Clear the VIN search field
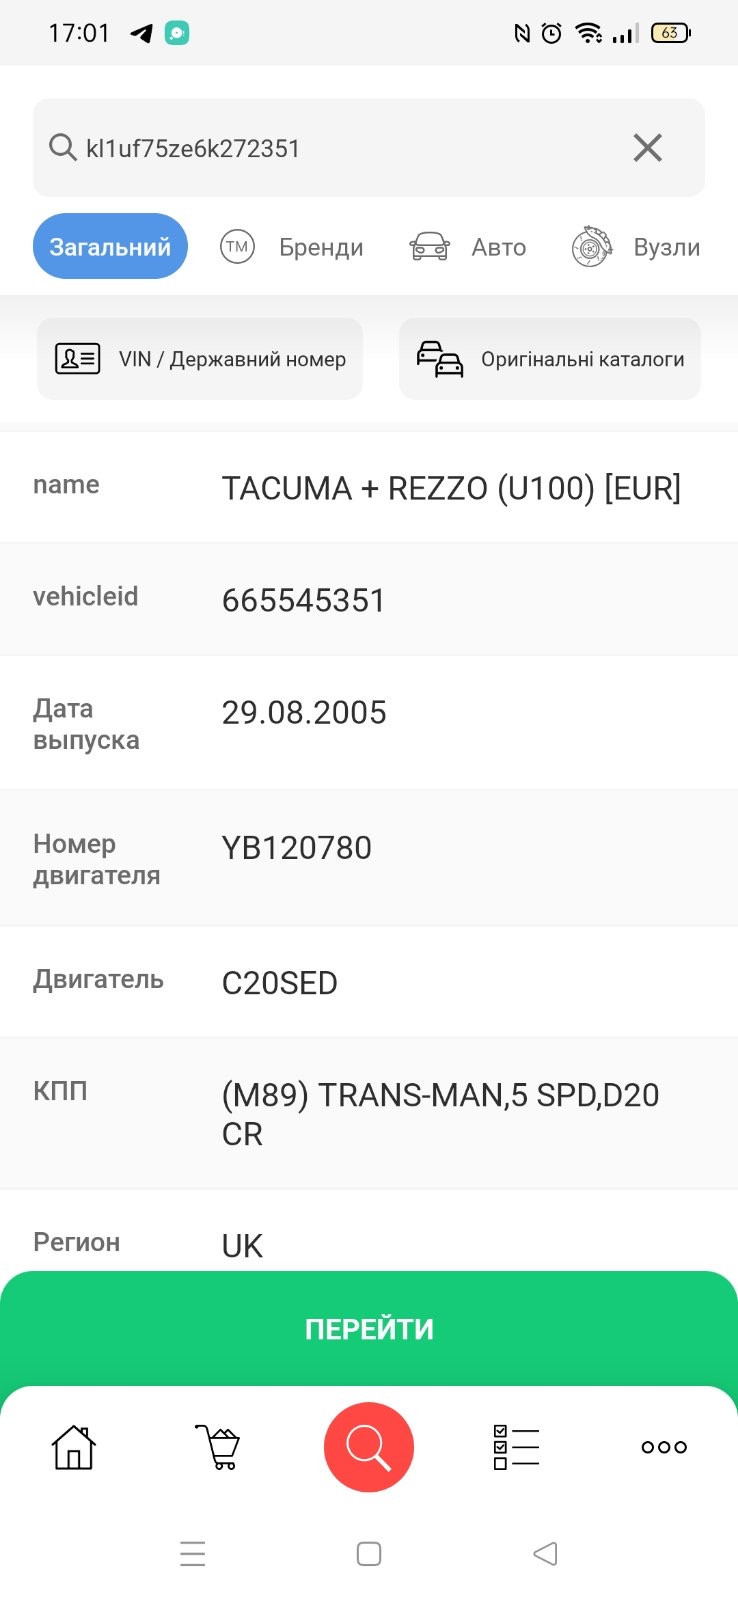738x1599 pixels. pyautogui.click(x=648, y=148)
